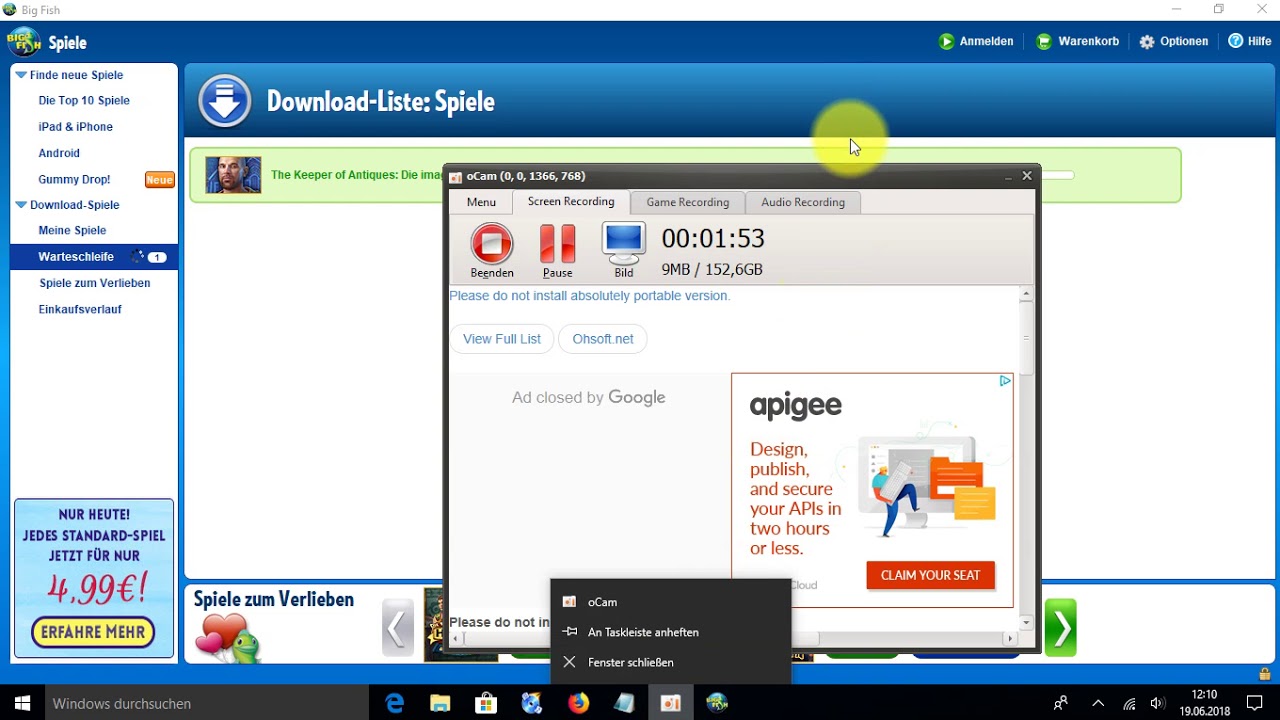Click the Spiele zum Verlieben hearts banner
The height and width of the screenshot is (720, 1280).
(228, 637)
